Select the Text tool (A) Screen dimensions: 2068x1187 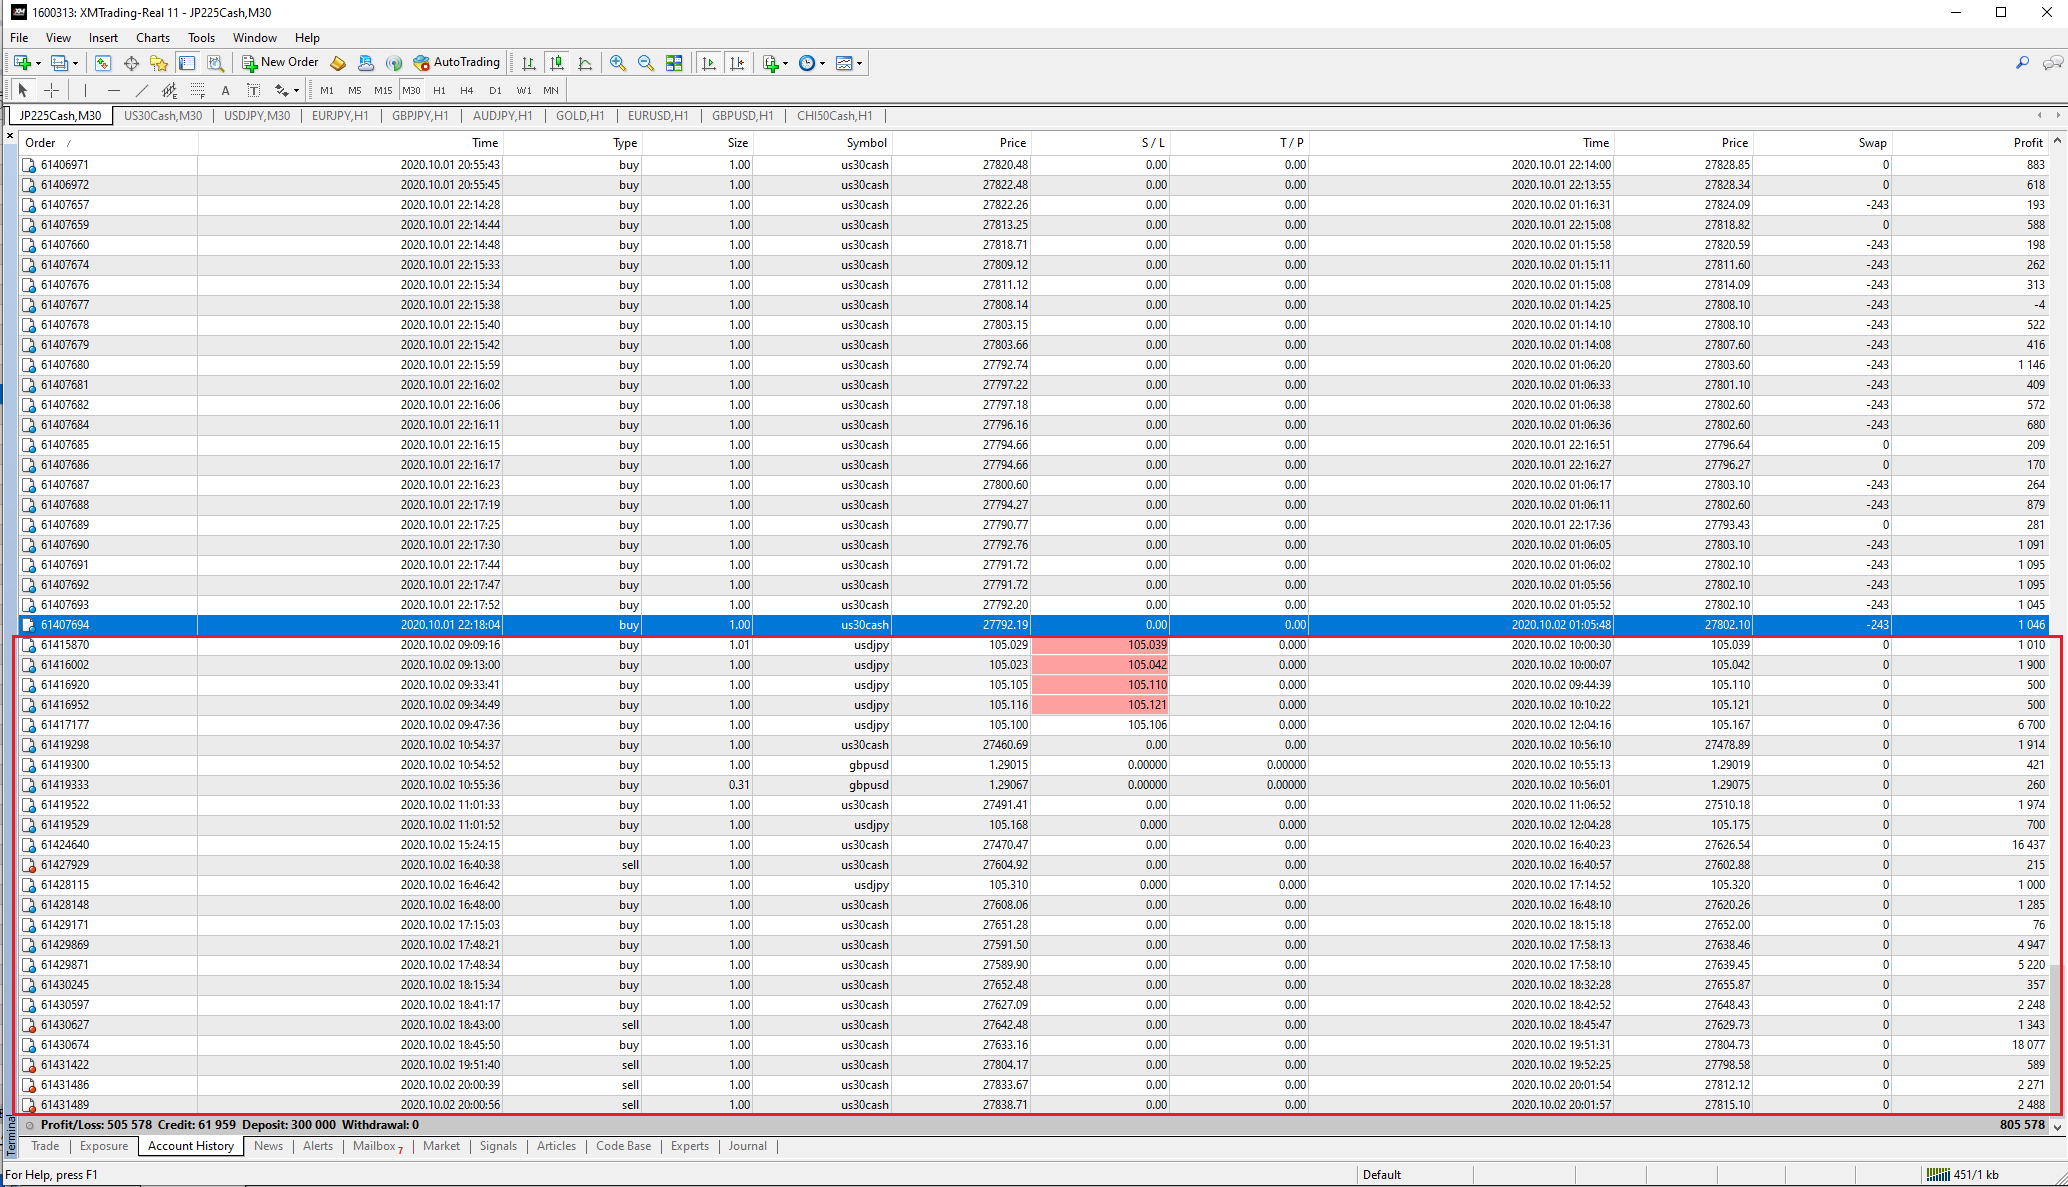tap(226, 90)
